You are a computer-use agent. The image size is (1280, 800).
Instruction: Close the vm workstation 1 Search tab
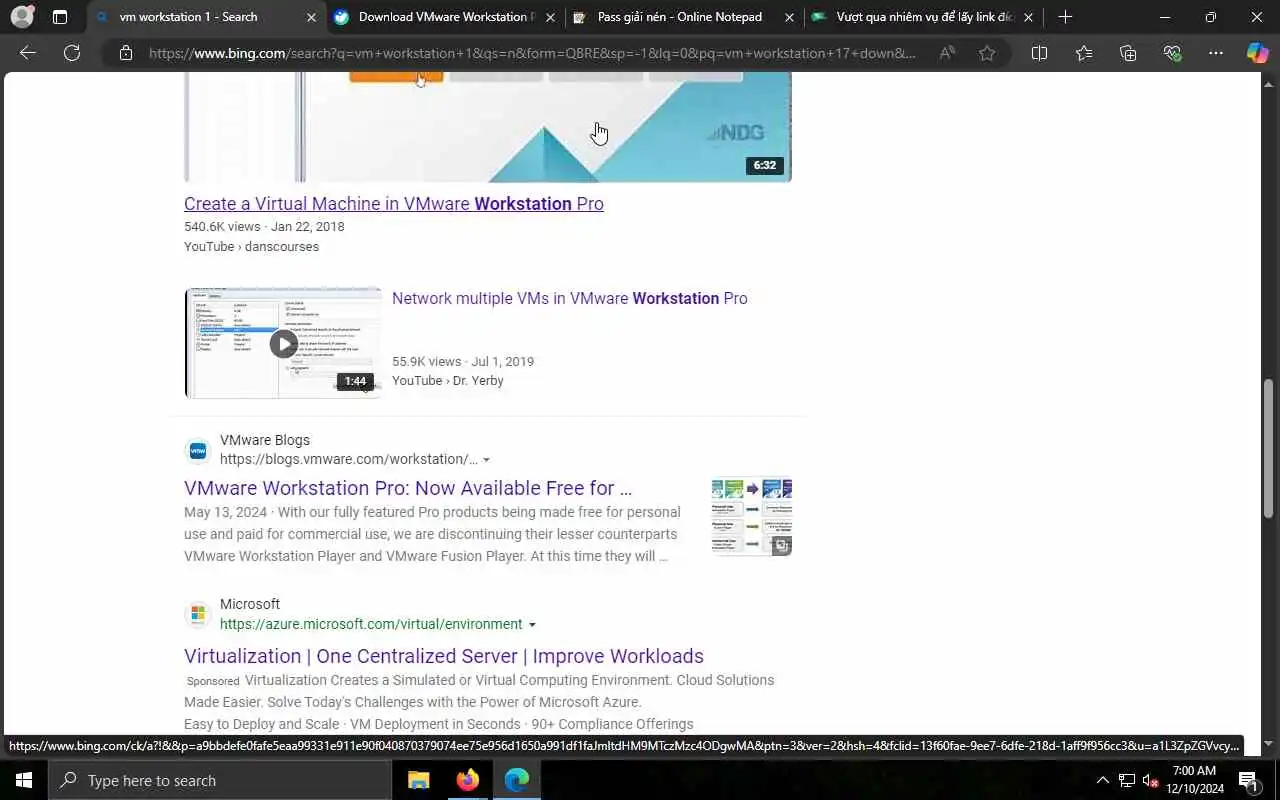[x=311, y=17]
